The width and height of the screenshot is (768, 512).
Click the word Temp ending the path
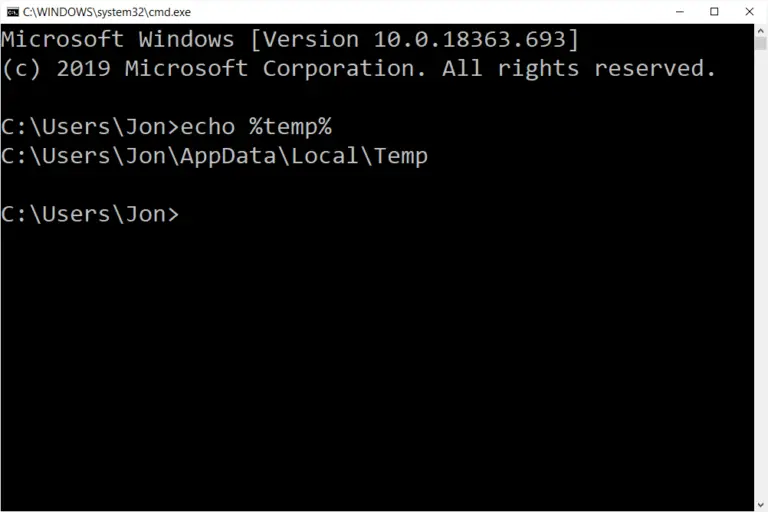click(x=401, y=157)
